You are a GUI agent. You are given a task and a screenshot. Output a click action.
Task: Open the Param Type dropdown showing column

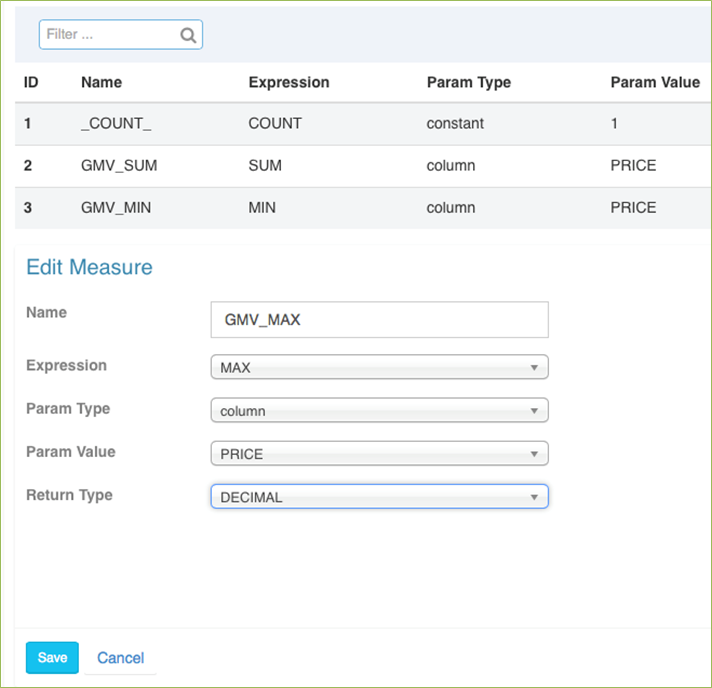tap(380, 410)
